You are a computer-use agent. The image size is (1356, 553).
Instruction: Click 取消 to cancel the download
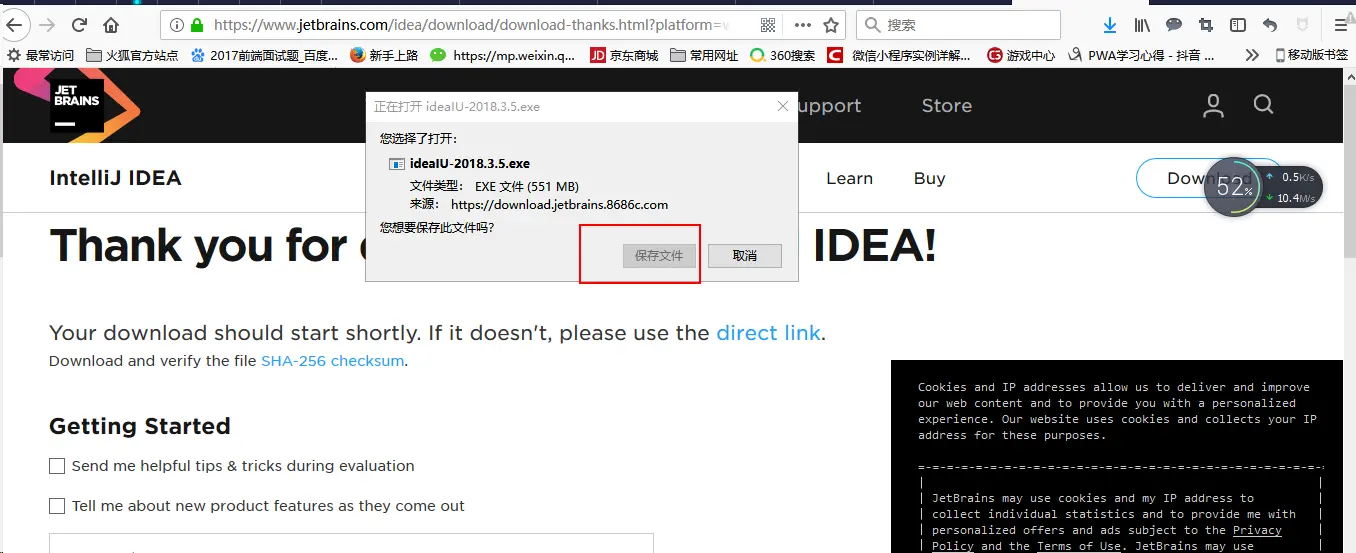click(x=745, y=256)
